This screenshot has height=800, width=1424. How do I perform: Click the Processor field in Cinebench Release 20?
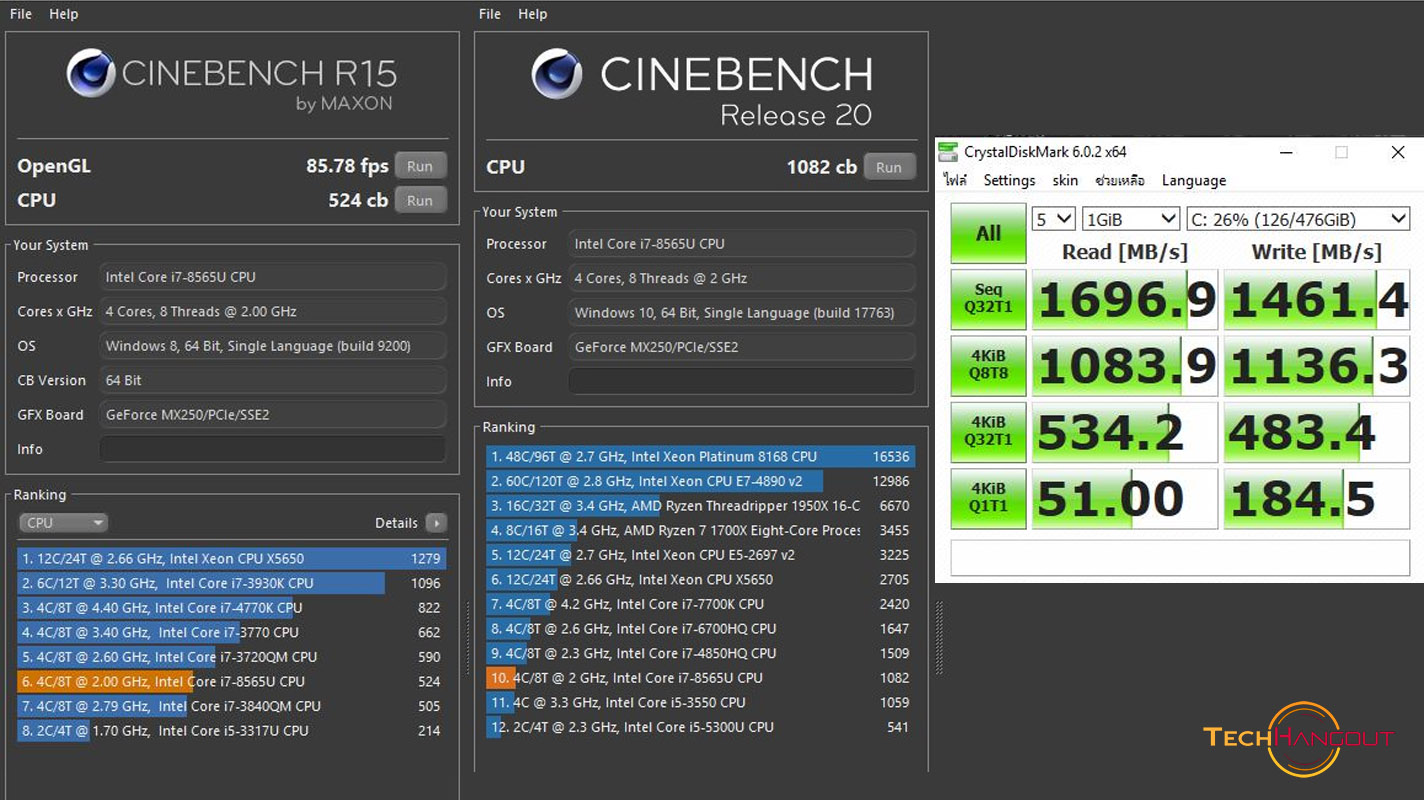click(741, 244)
